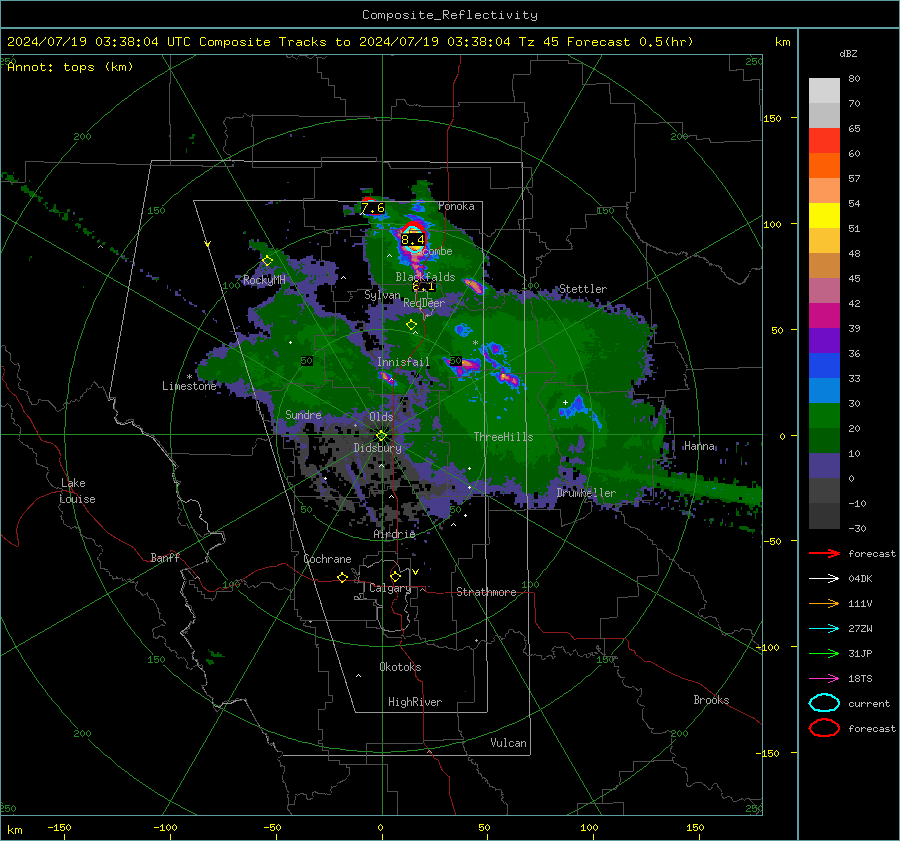Screen dimensions: 900x841
Task: Click the yellow diamond marker at Didsbury radar center
Action: point(381,436)
